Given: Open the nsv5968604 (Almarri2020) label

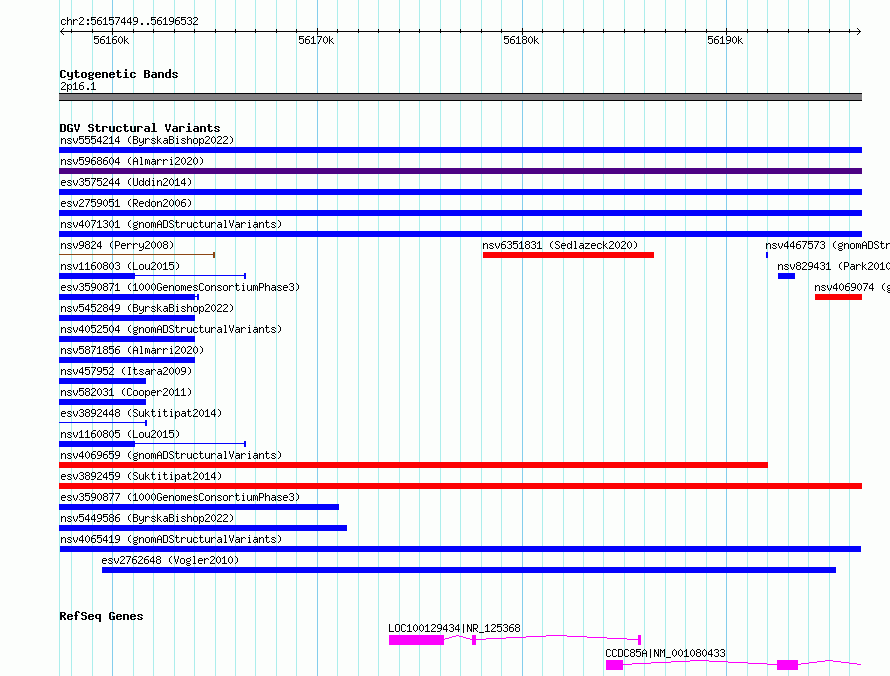Looking at the screenshot, I should click(x=132, y=161).
